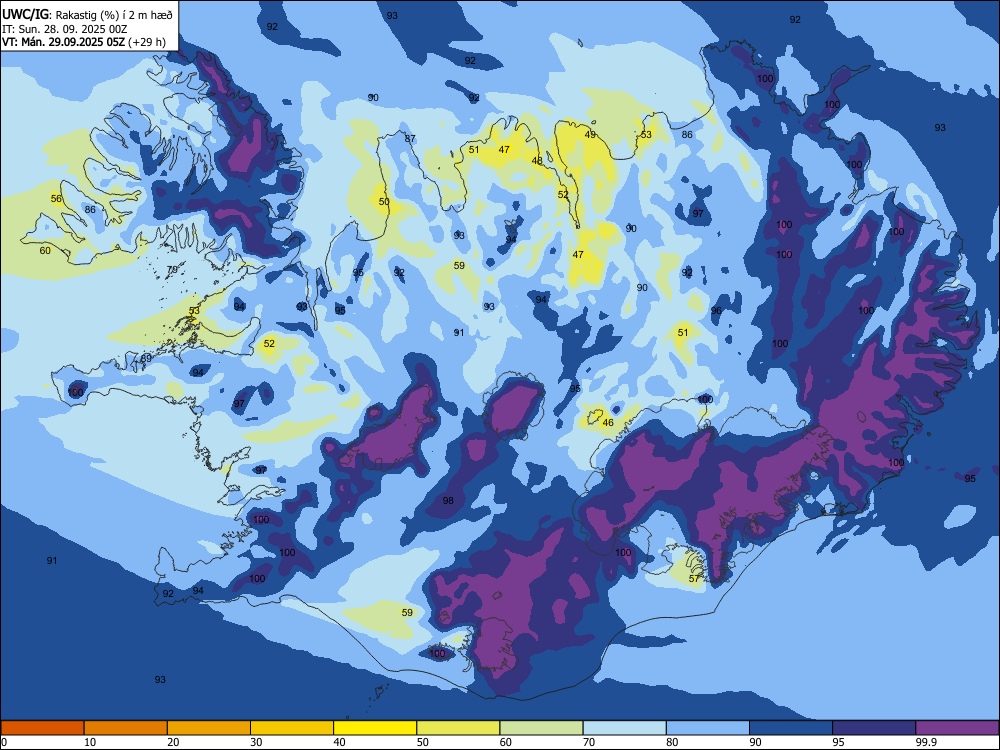Click the '46' humidity value on the map

click(608, 423)
